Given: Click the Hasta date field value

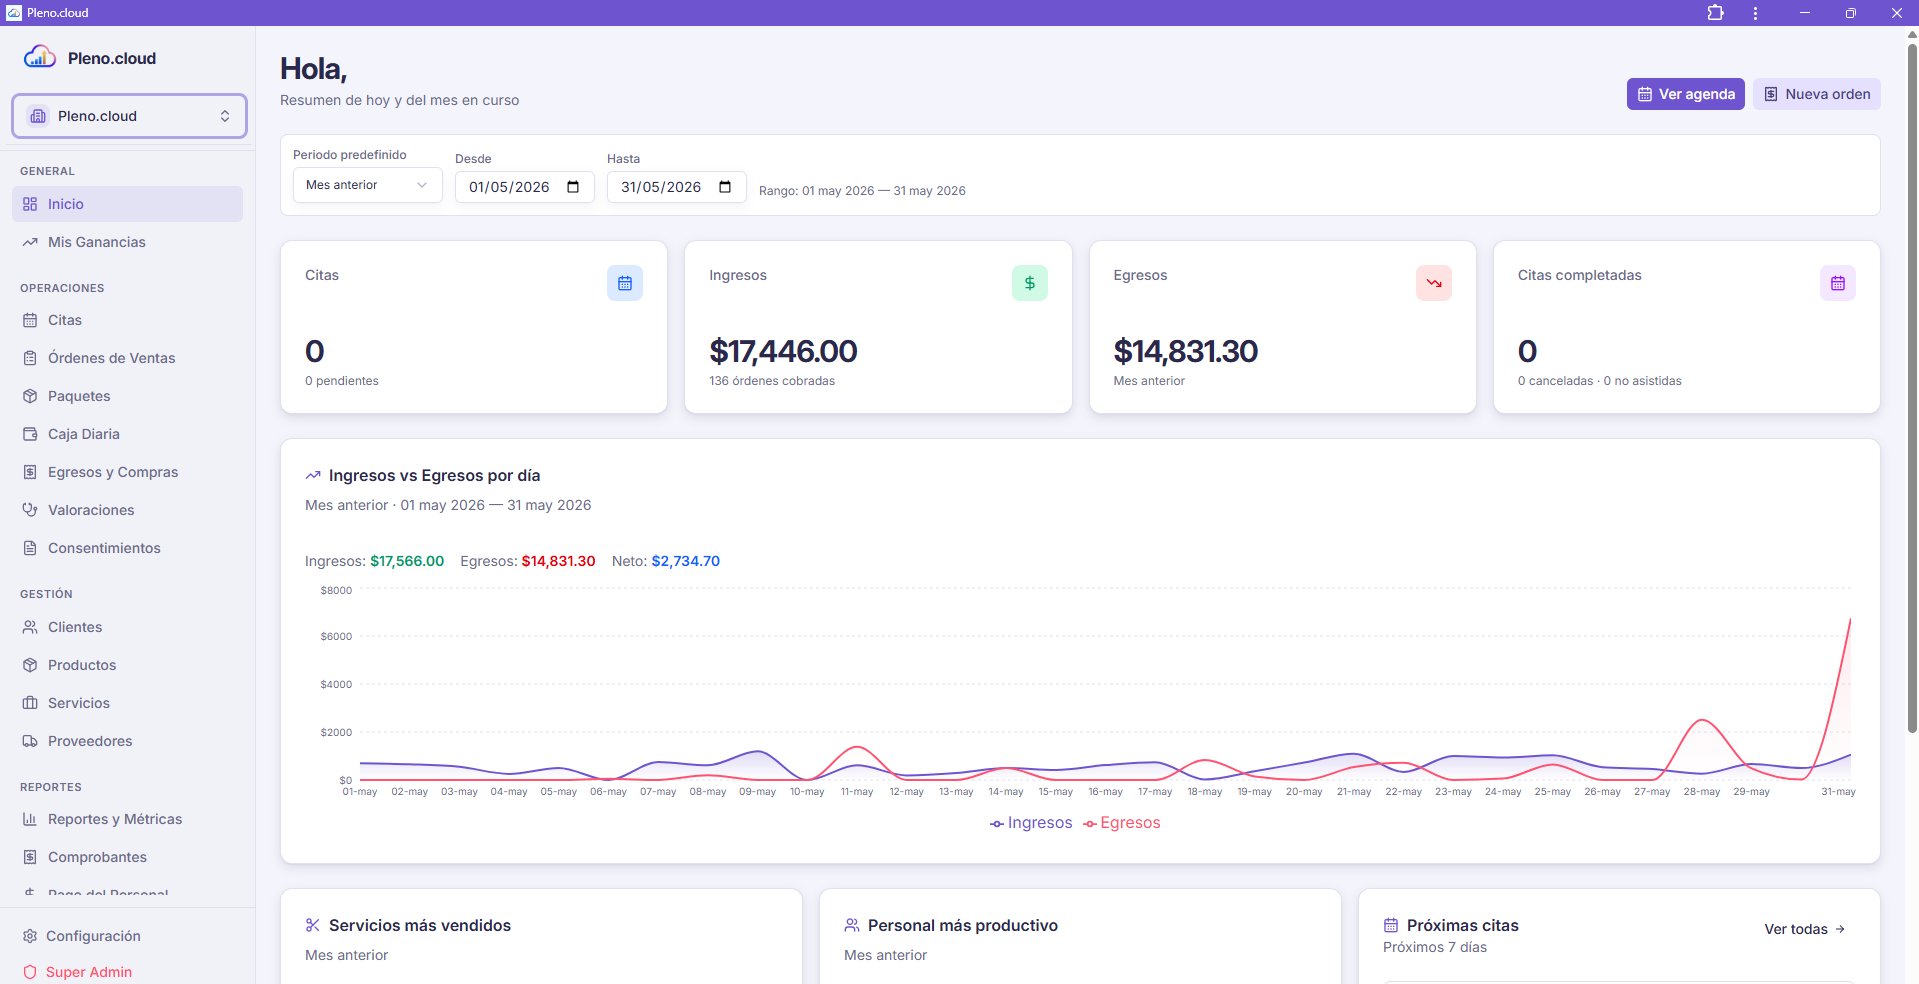Looking at the screenshot, I should (x=661, y=187).
